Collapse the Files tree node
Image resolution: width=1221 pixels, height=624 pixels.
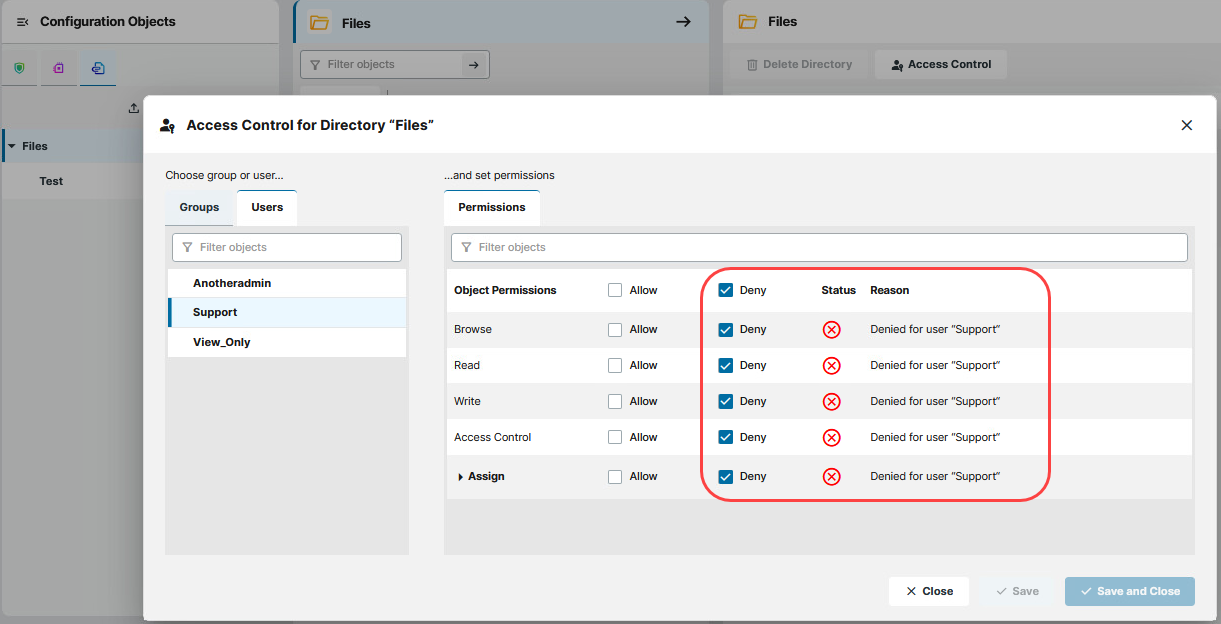(x=11, y=146)
